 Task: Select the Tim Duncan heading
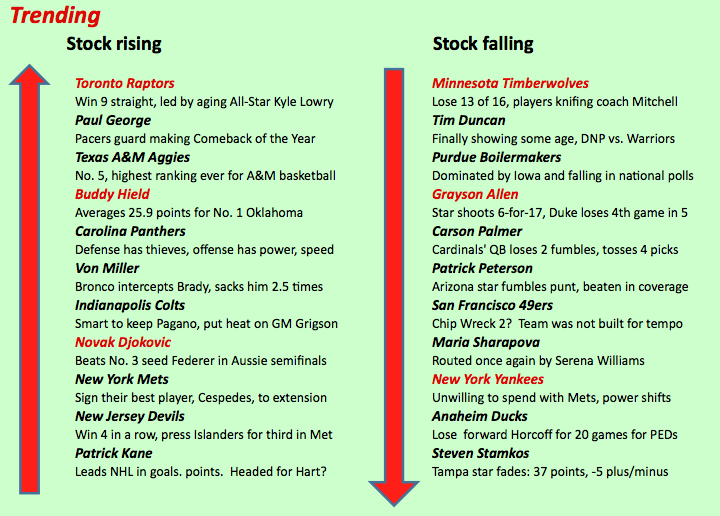click(x=468, y=120)
